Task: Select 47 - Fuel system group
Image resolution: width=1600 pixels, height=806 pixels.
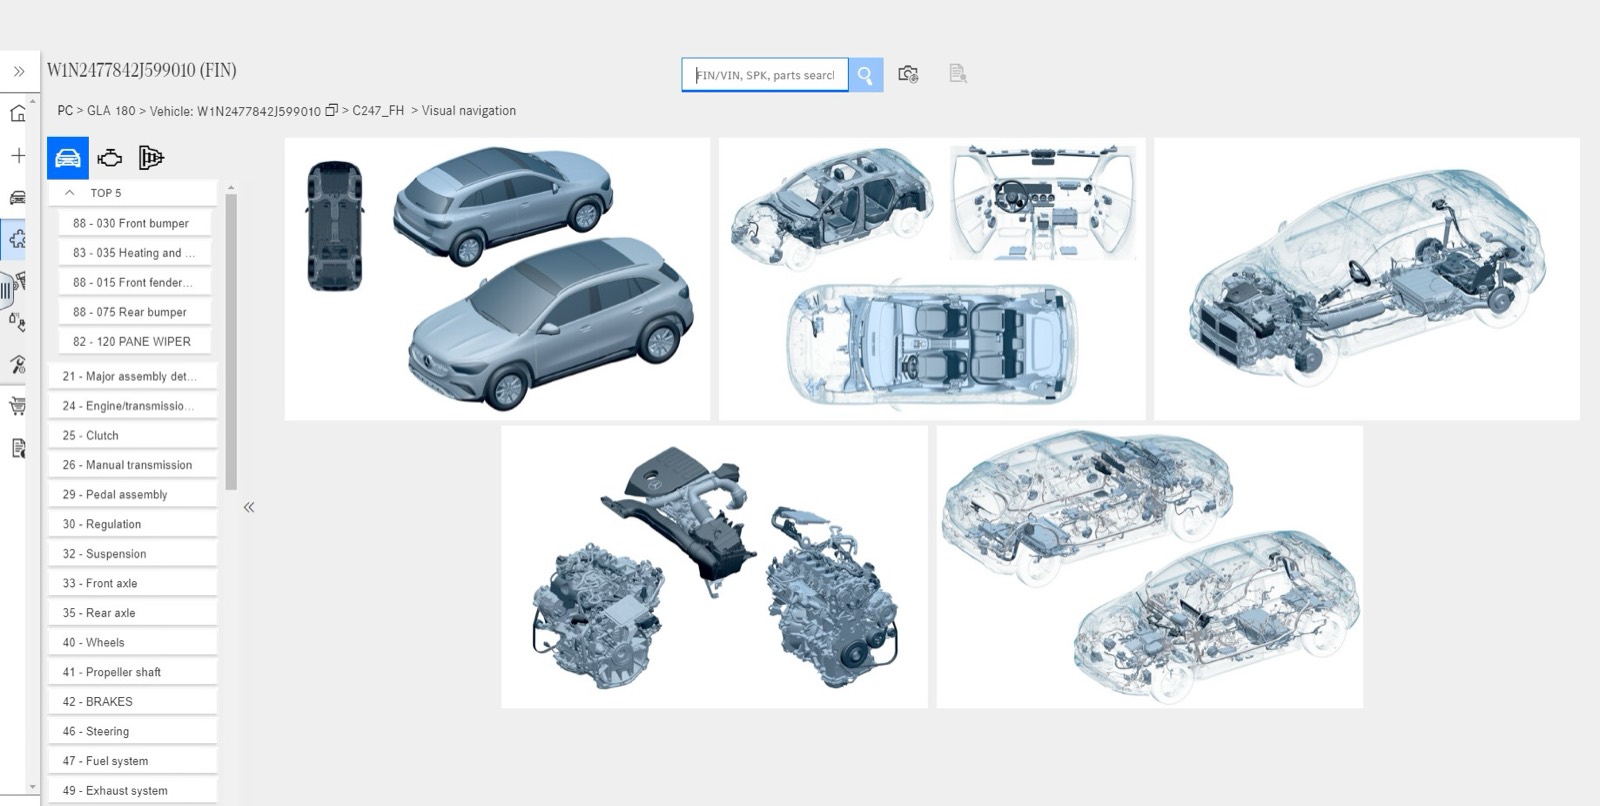Action: click(x=133, y=761)
